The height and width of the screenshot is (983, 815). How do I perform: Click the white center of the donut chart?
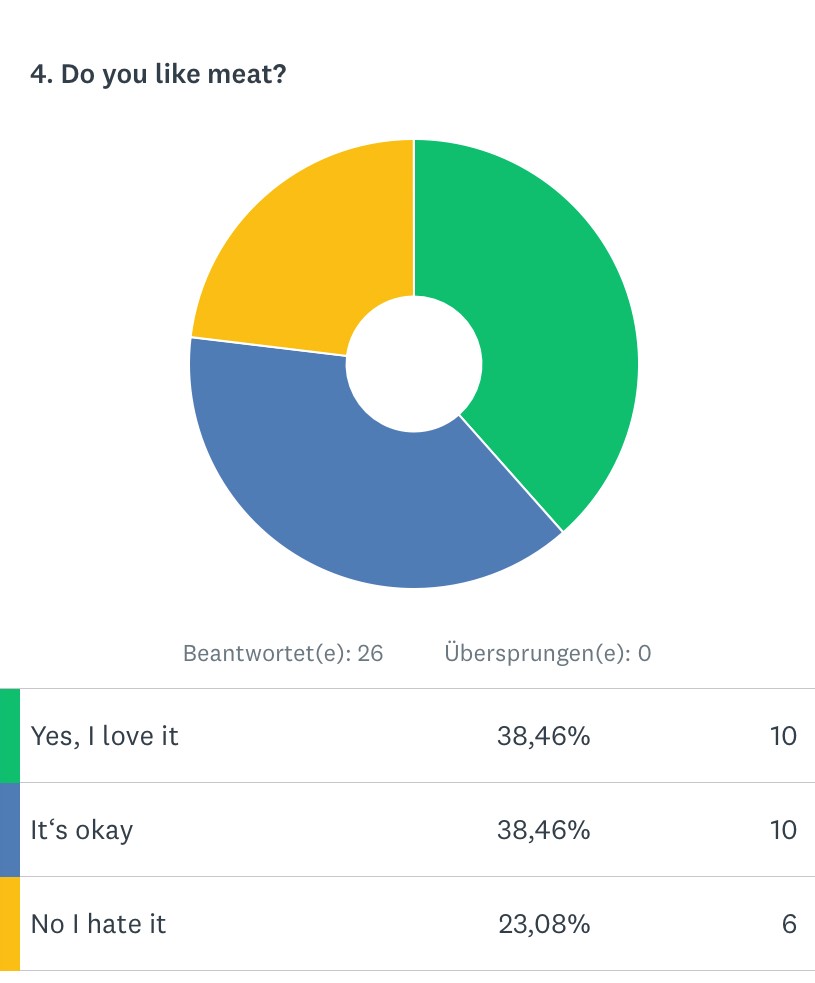tap(414, 364)
